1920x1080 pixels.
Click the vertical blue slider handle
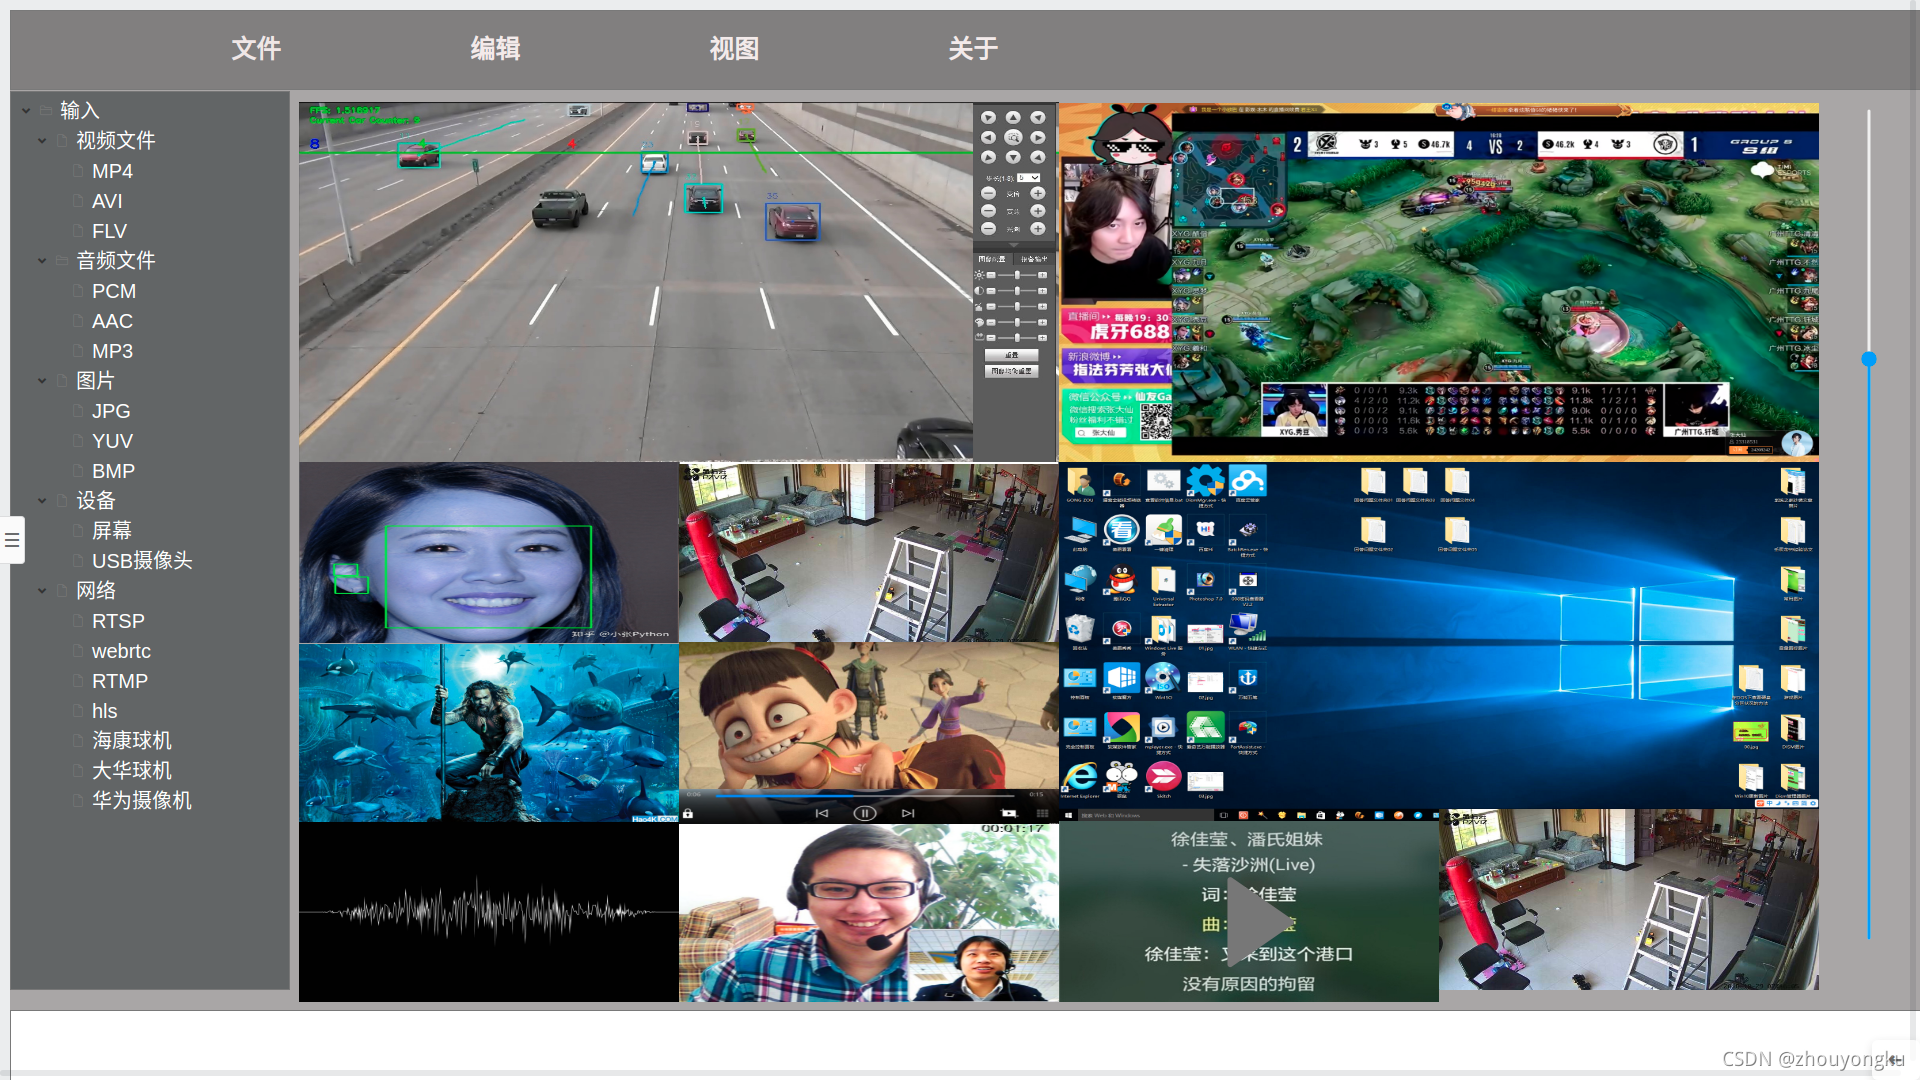click(x=1868, y=358)
